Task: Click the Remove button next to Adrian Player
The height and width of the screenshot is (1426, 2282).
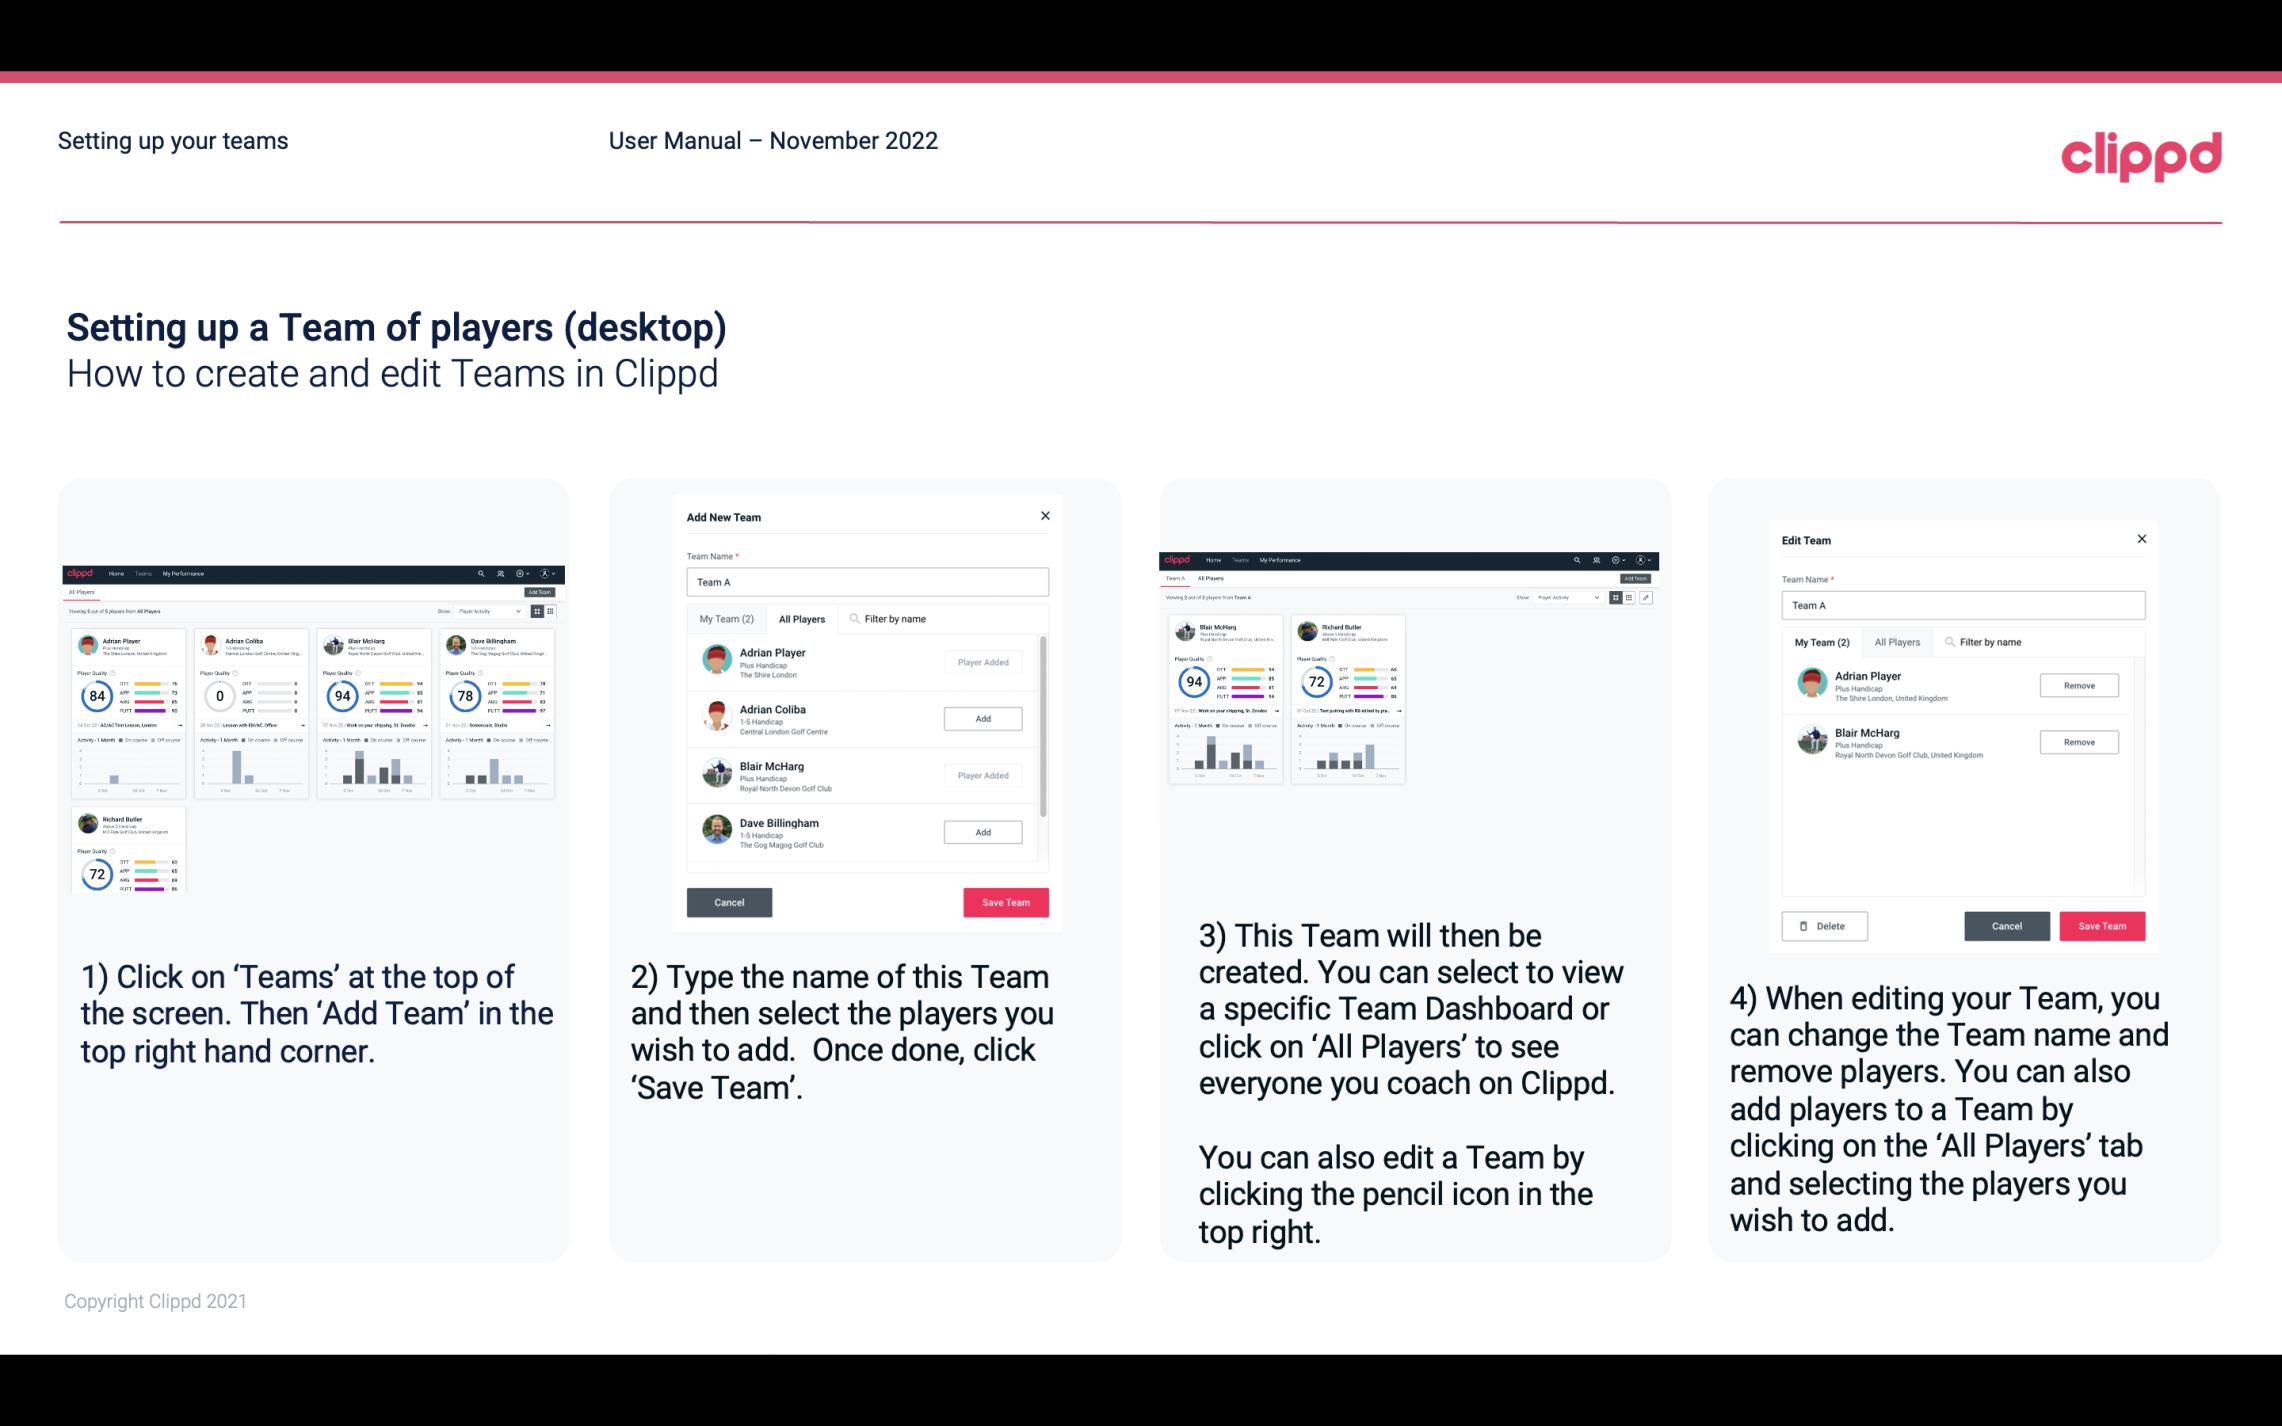Action: (2080, 685)
